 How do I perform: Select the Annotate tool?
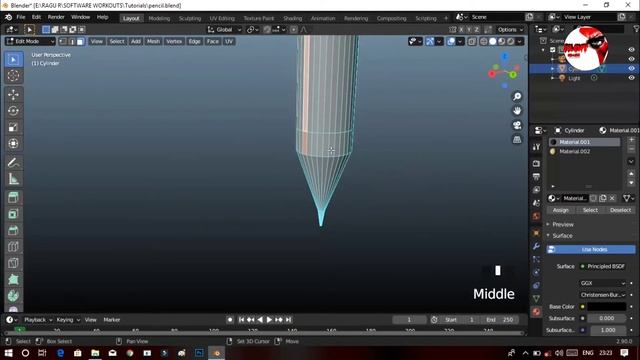point(13,163)
